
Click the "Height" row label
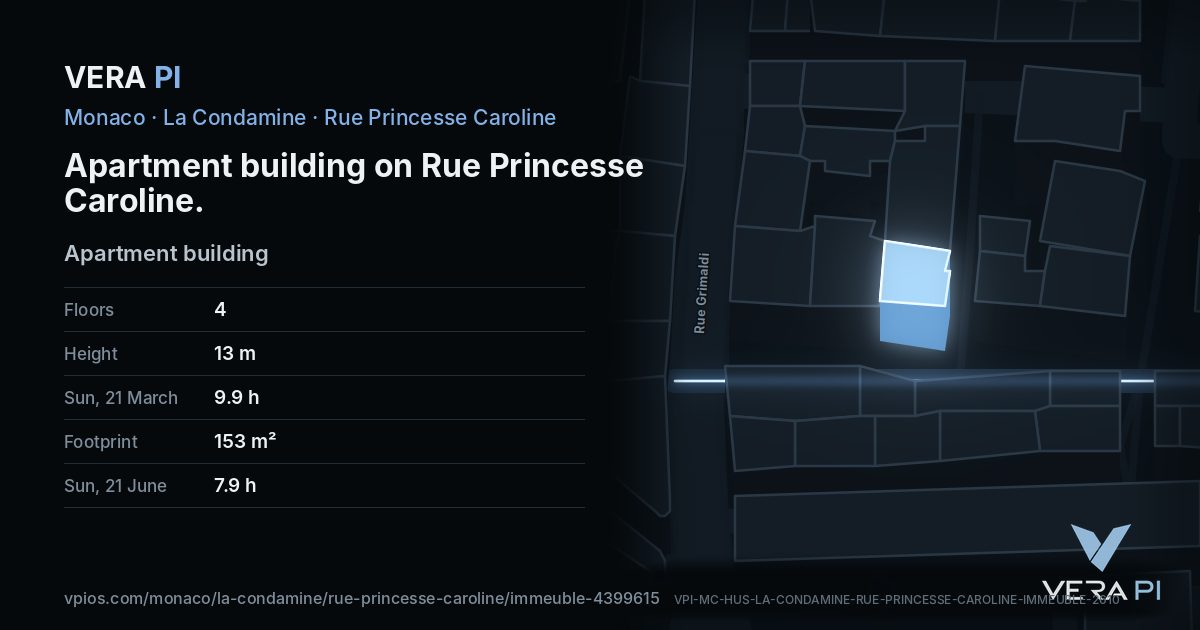91,354
